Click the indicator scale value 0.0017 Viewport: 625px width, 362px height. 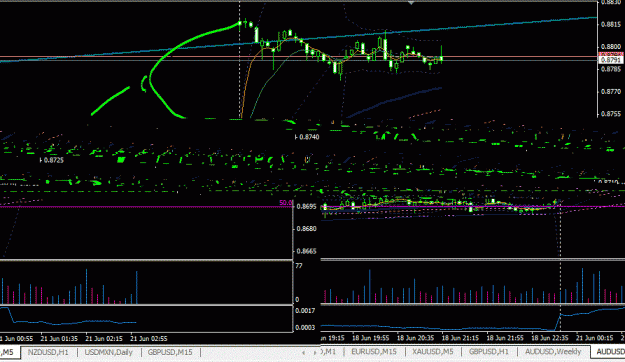coord(305,311)
